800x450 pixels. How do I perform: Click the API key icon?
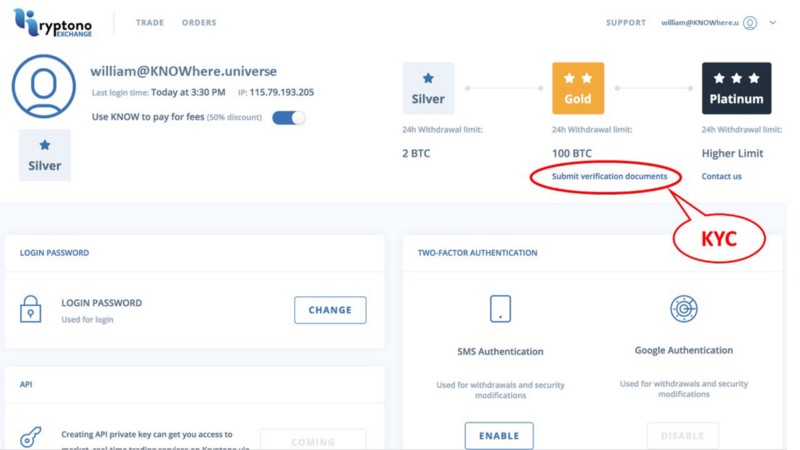31,437
